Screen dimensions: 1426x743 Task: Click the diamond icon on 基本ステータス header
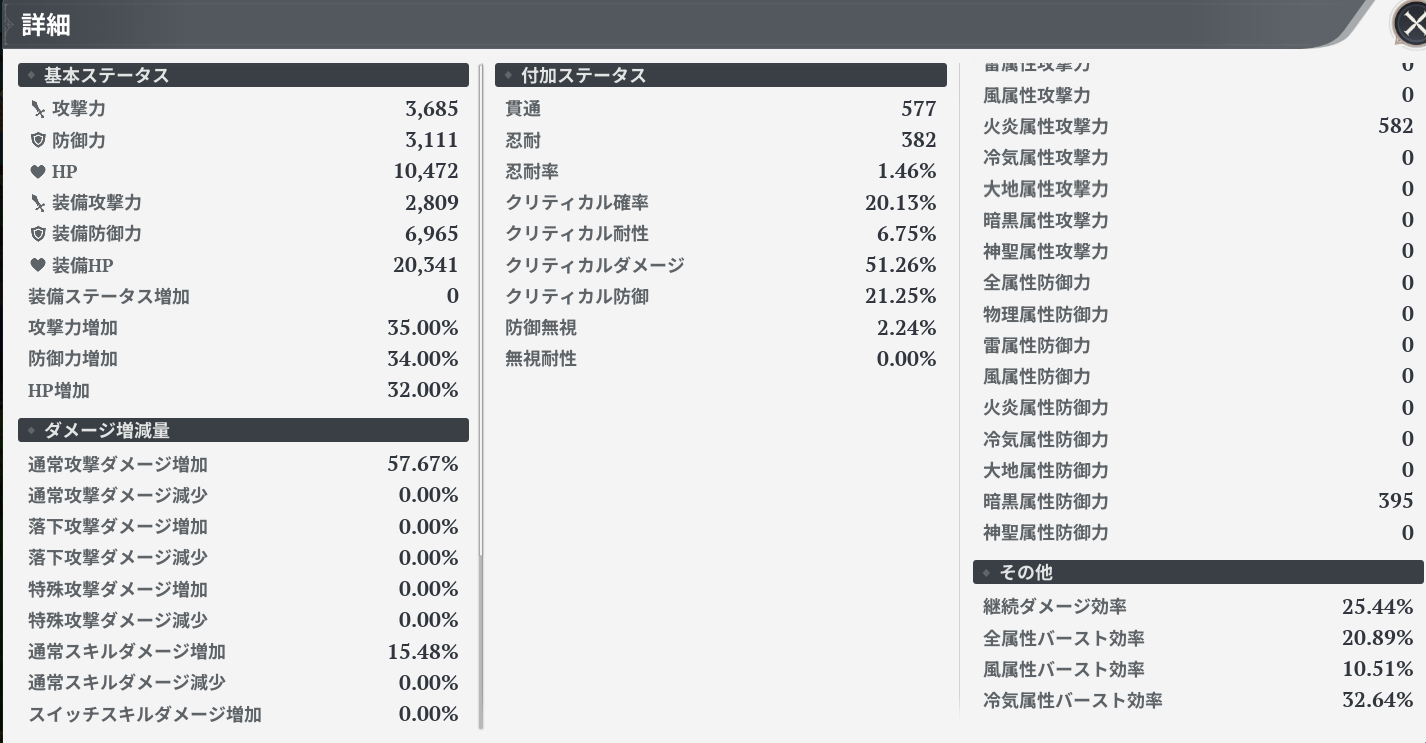click(x=31, y=76)
